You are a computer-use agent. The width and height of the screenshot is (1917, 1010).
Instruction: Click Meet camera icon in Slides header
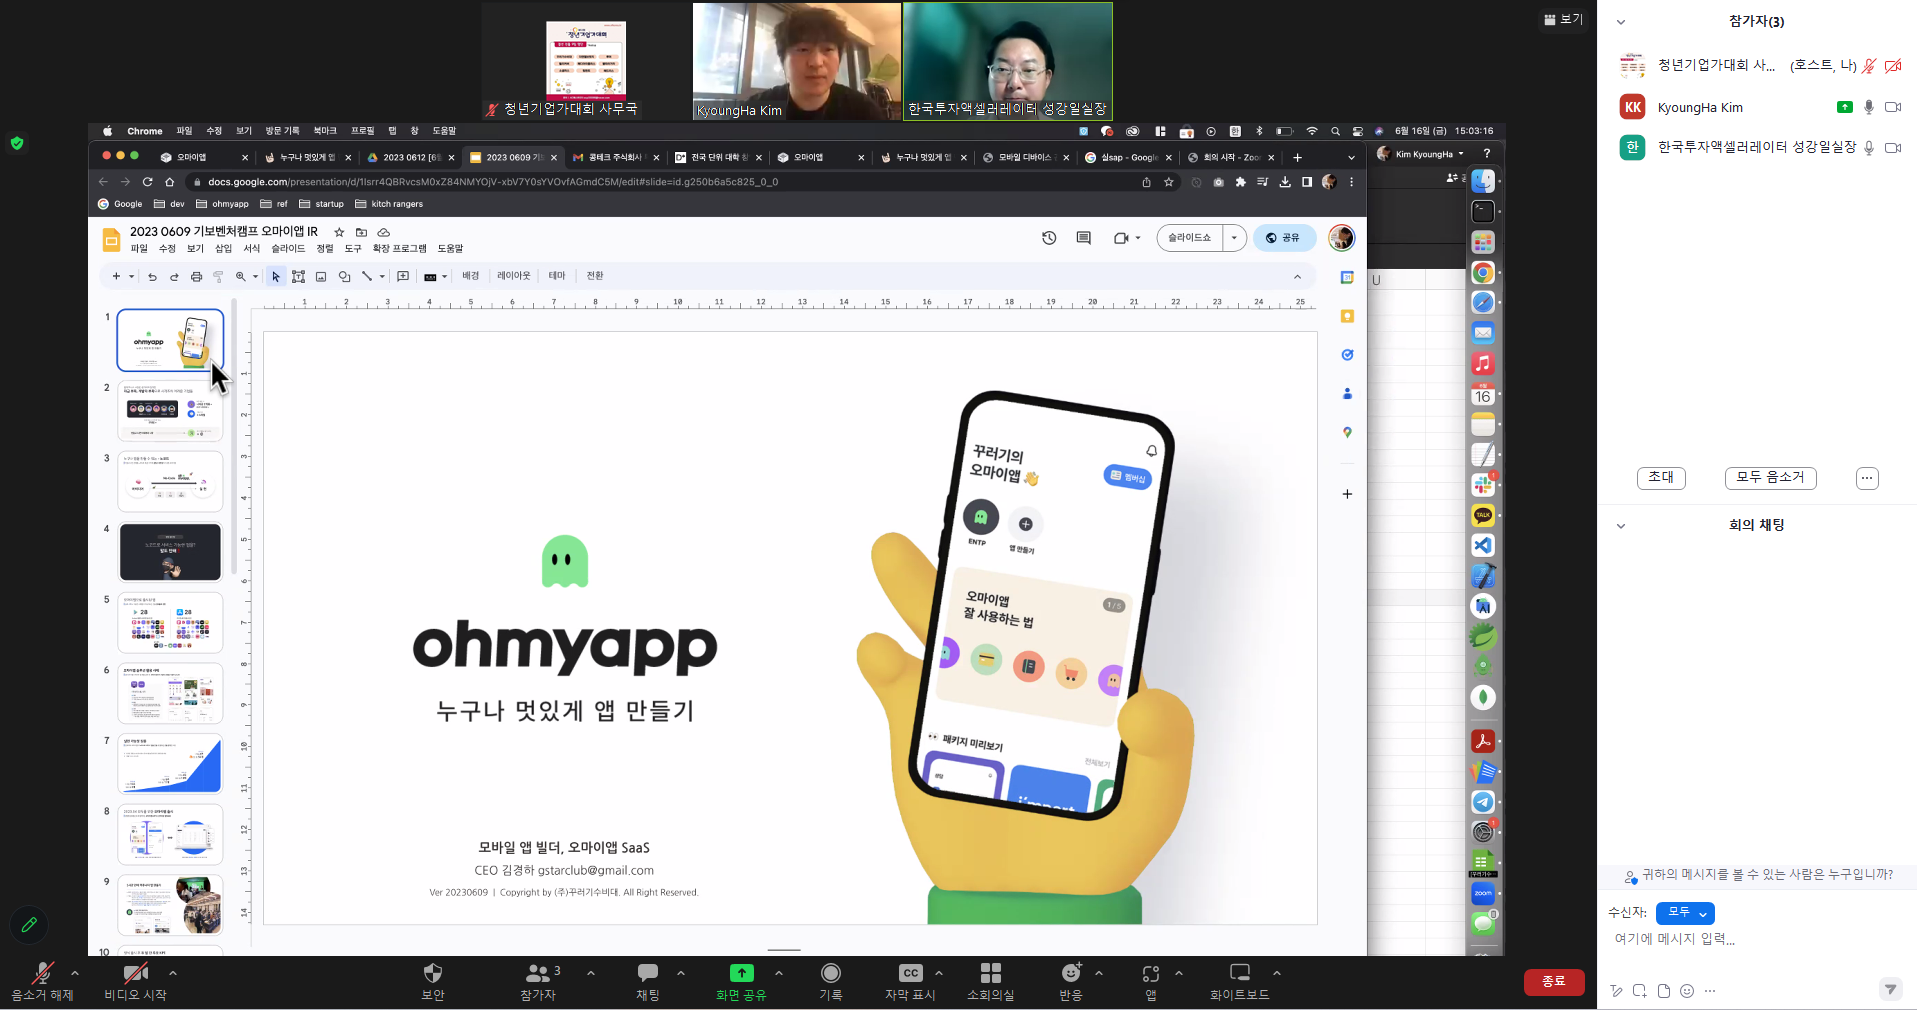point(1121,238)
